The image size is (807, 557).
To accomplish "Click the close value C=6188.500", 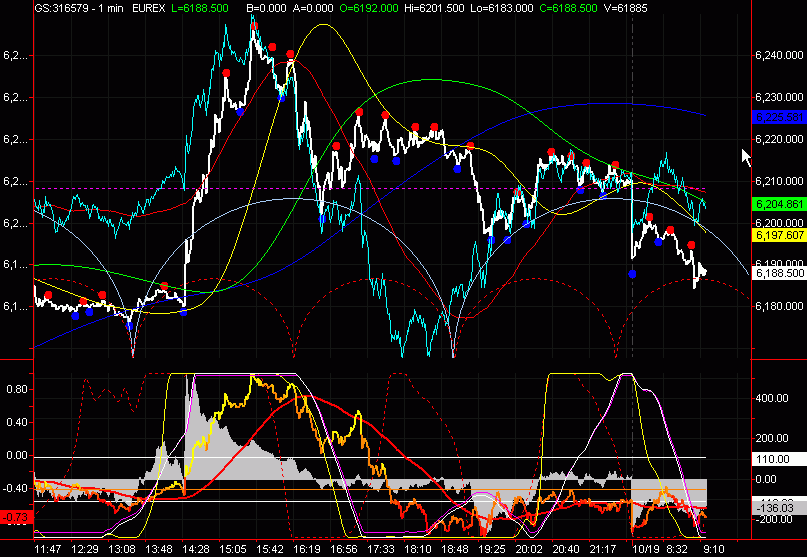I will click(x=568, y=8).
